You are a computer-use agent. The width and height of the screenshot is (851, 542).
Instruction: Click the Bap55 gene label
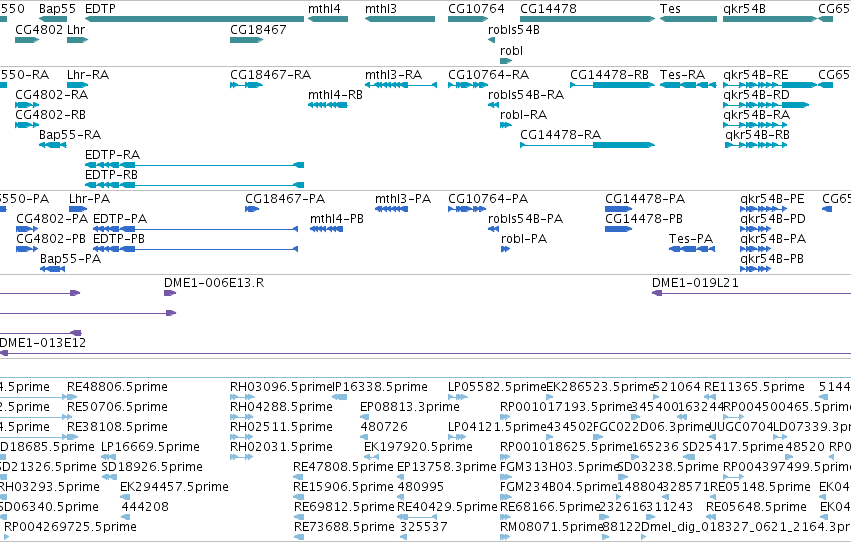(x=57, y=9)
